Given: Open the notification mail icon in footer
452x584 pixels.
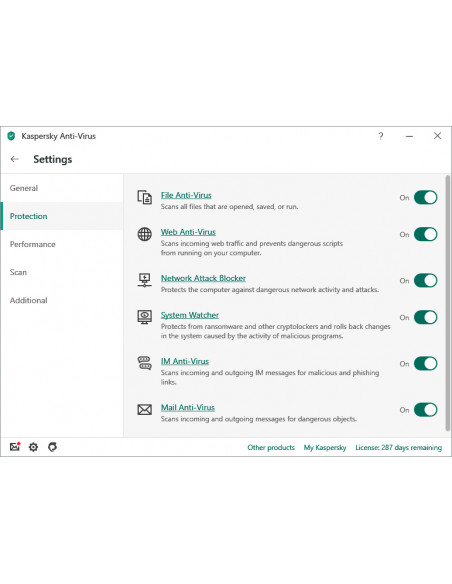Looking at the screenshot, I should [x=15, y=446].
